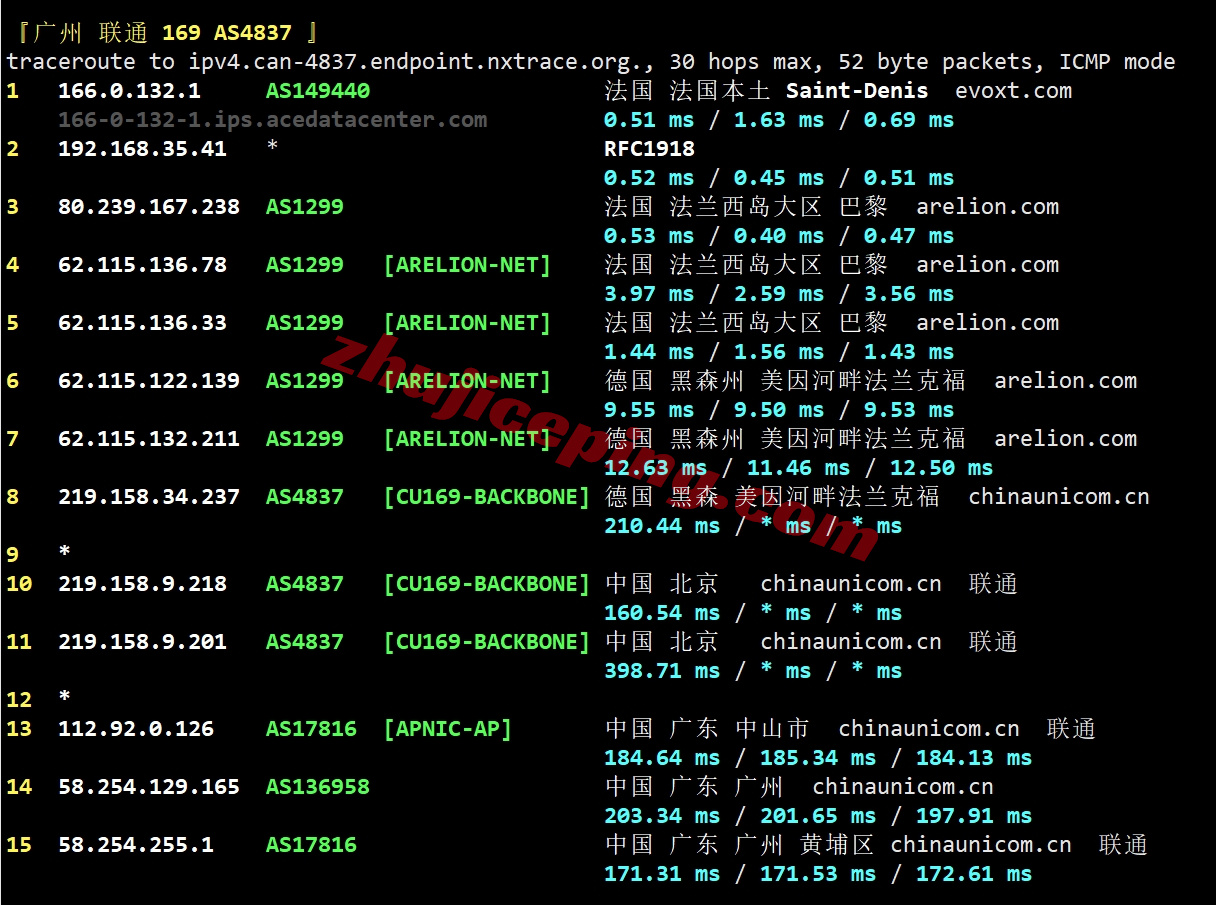
Task: Click IP address 166.0.132.1
Action: coord(129,91)
